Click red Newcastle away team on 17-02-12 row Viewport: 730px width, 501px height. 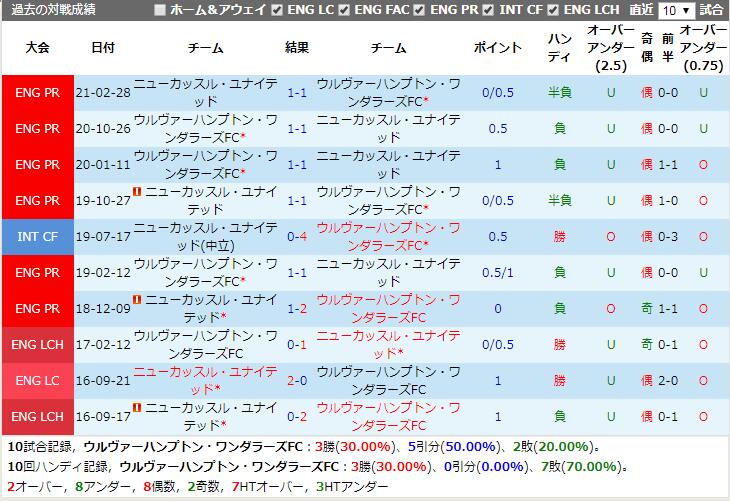[388, 345]
